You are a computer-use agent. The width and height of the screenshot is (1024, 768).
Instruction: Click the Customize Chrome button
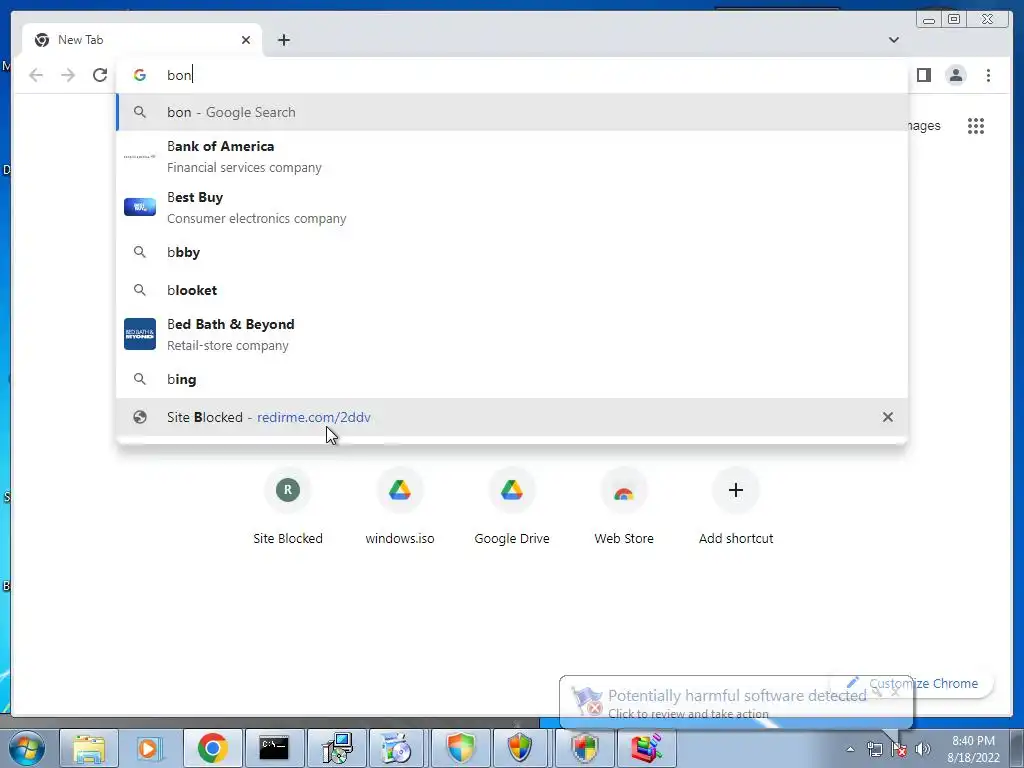(x=912, y=683)
